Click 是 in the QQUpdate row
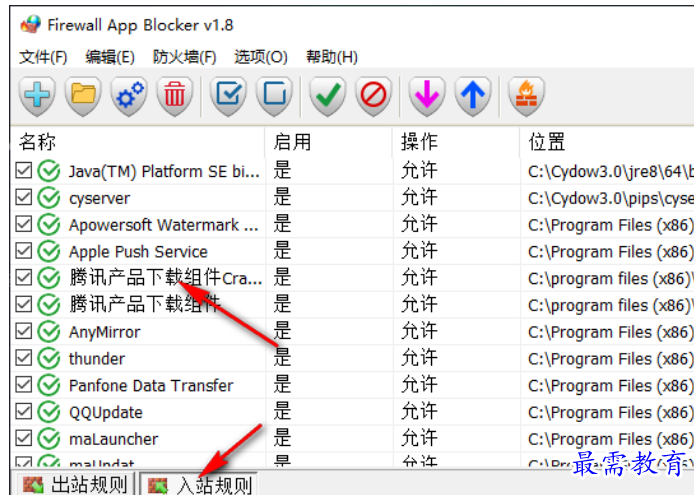Viewport: 694px width, 495px height. 282,411
